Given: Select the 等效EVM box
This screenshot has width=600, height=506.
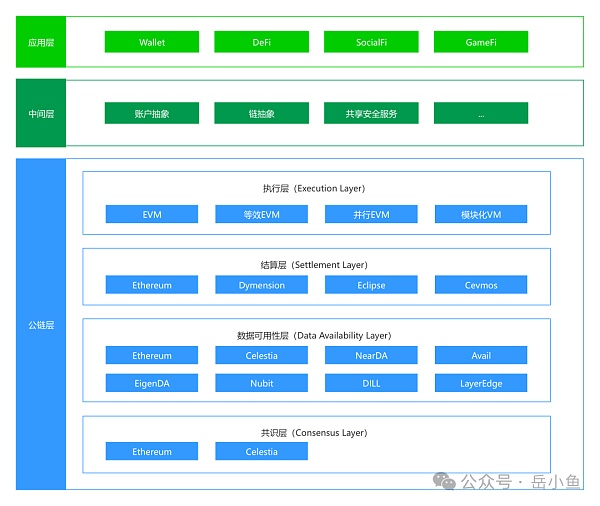Looking at the screenshot, I should (x=261, y=215).
